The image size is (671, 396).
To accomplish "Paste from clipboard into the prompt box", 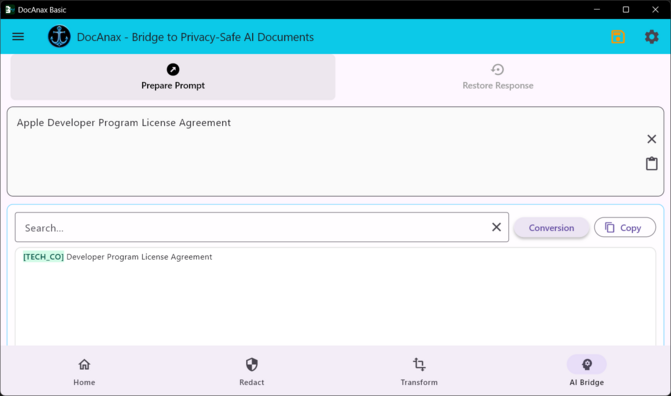I will [651, 164].
